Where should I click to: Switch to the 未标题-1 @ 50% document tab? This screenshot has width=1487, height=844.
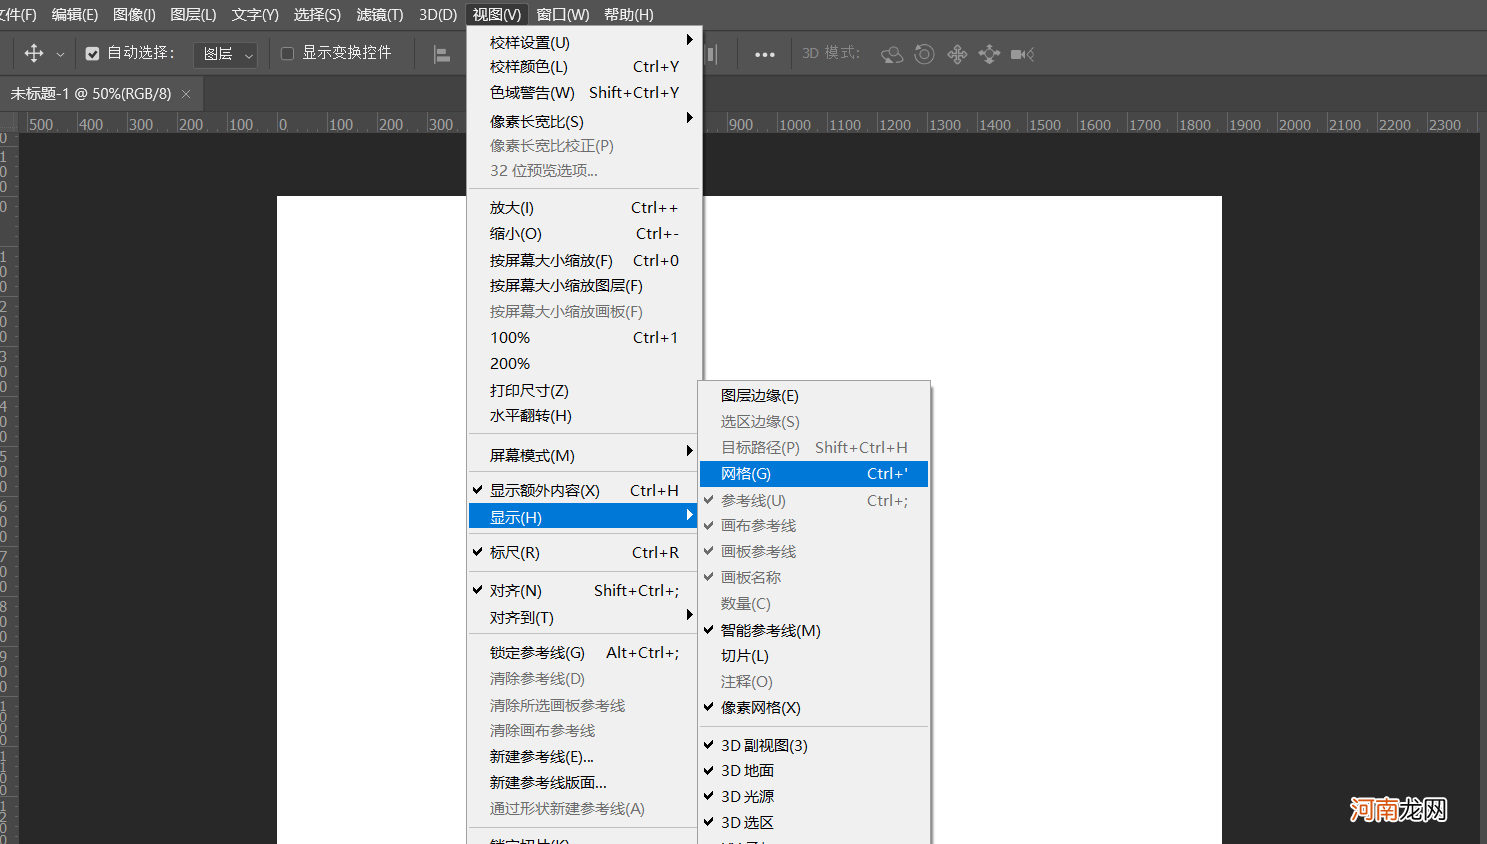91,94
